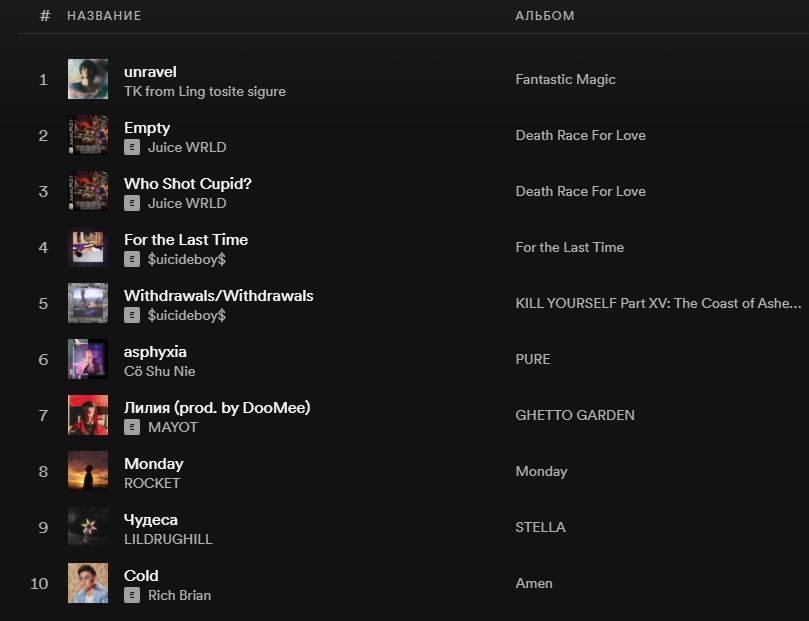The image size is (809, 621).
Task: Open LILDRUGHILL artist page
Action: click(x=167, y=539)
